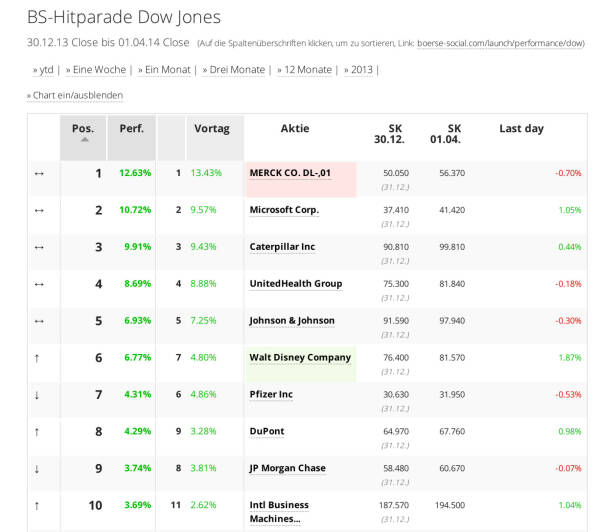Select the Drei Monate period
This screenshot has width=600, height=532.
(234, 69)
